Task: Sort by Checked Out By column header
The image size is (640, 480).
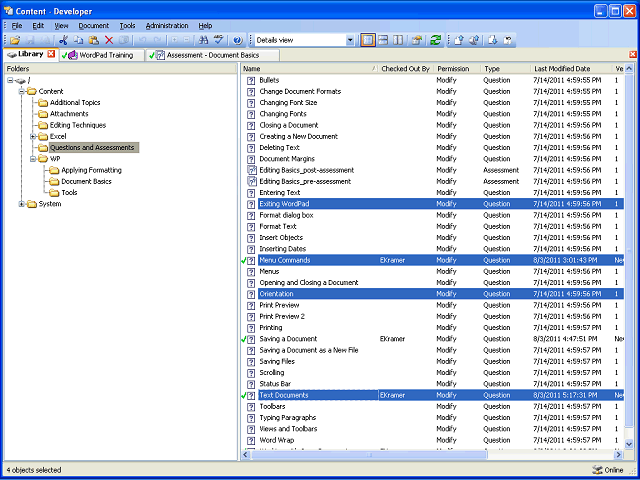Action: [x=406, y=69]
